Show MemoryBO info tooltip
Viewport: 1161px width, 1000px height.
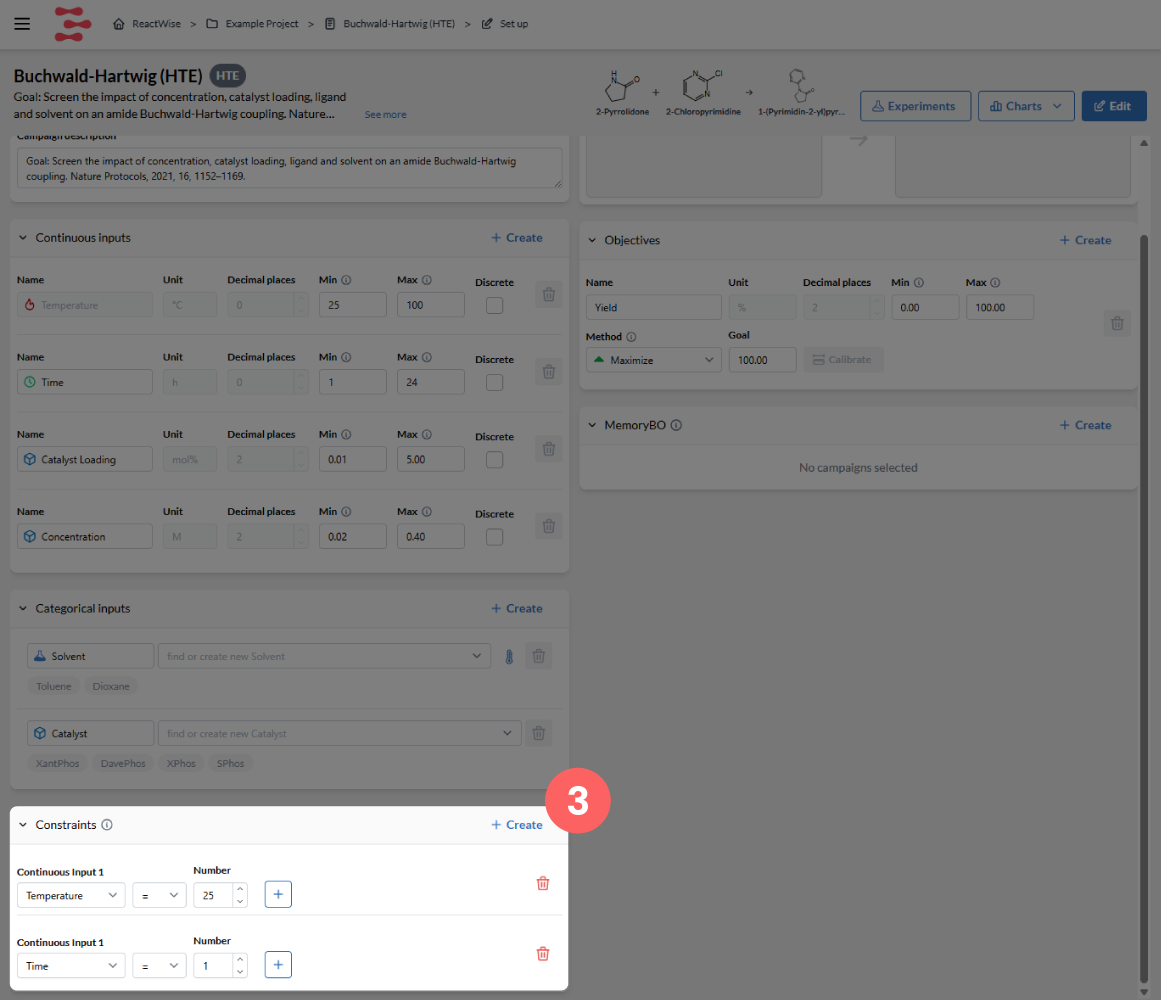coord(676,425)
